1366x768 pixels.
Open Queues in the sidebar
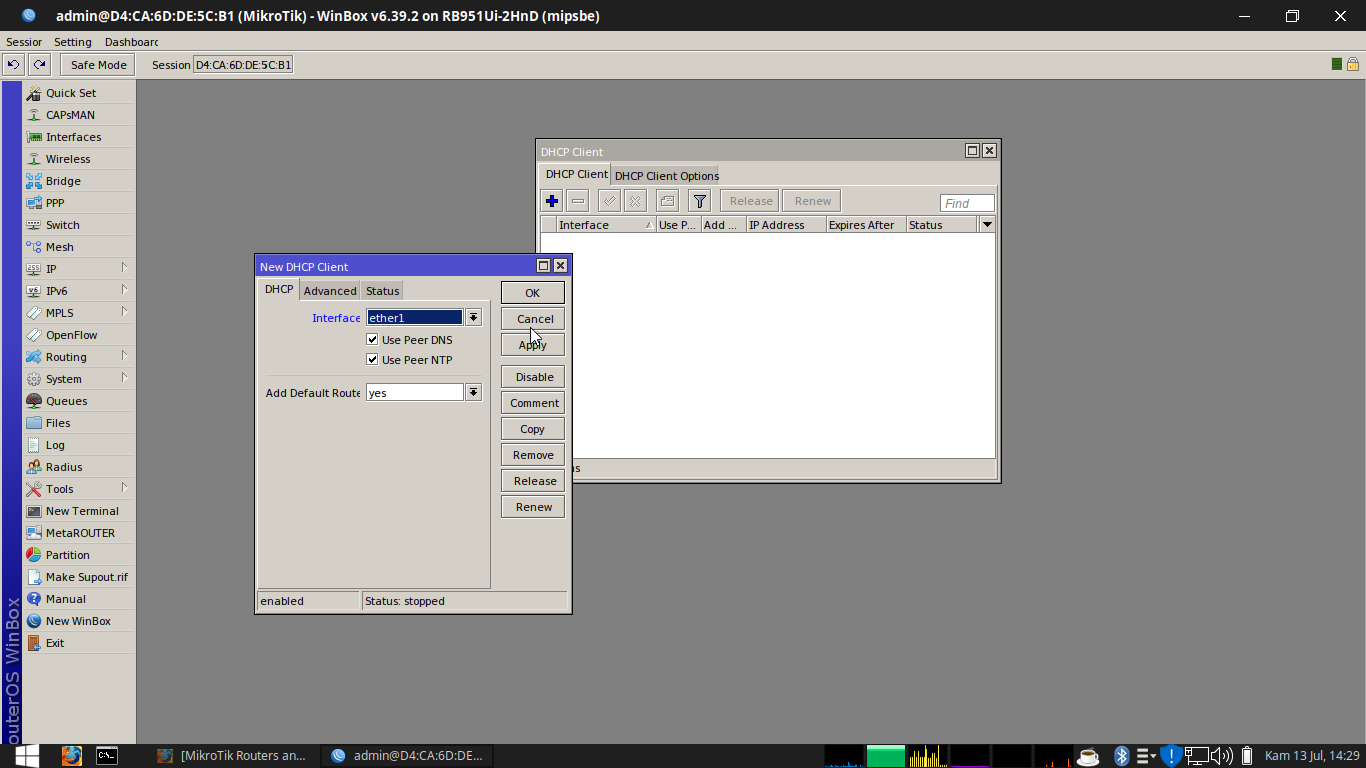[x=79, y=401]
